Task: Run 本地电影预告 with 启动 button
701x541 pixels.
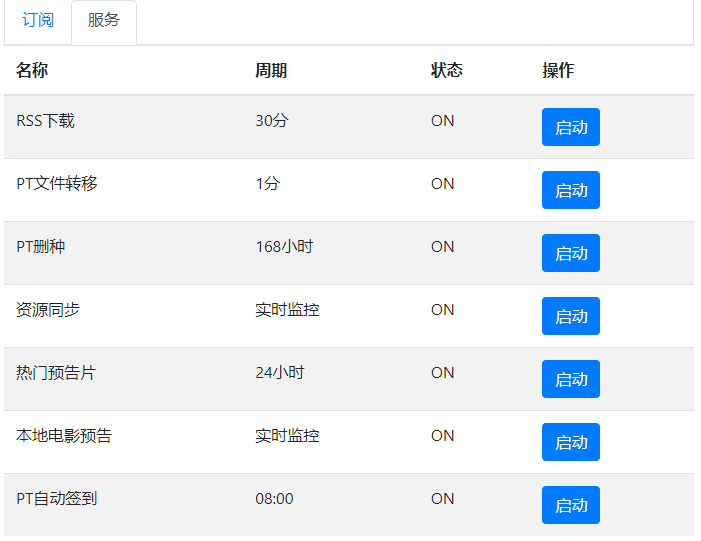Action: click(570, 442)
